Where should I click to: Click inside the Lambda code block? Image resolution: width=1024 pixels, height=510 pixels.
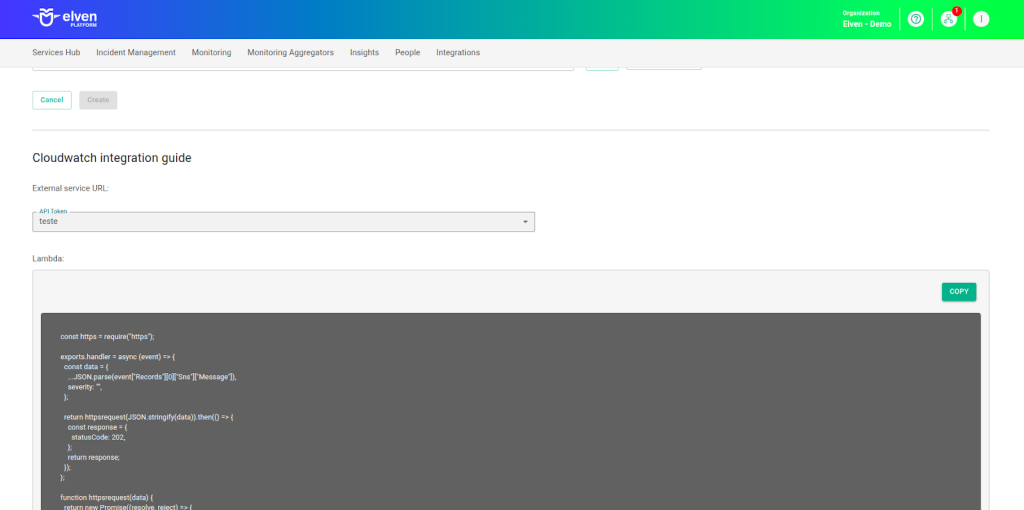click(x=510, y=410)
